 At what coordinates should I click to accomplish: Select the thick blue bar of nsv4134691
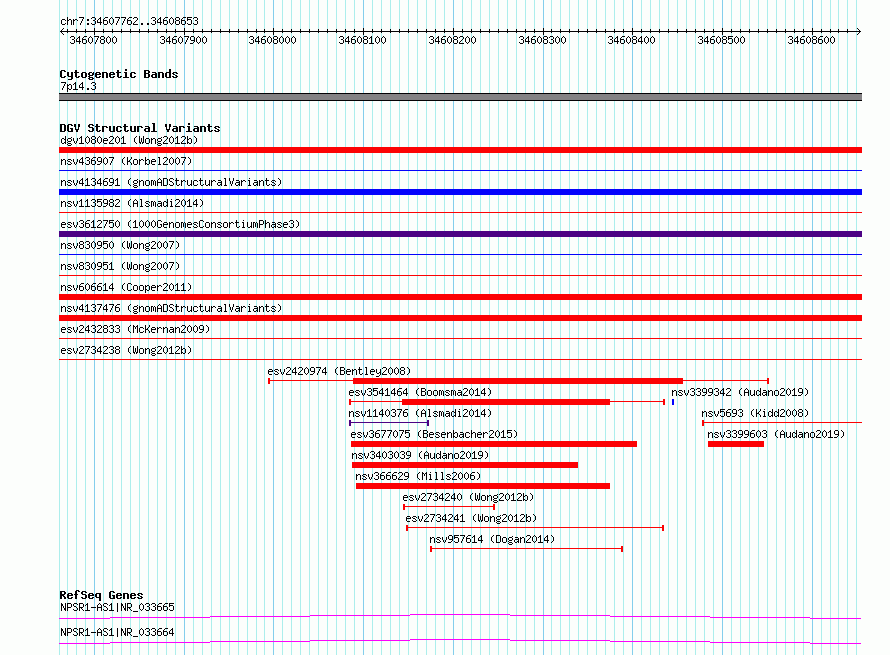(x=460, y=192)
